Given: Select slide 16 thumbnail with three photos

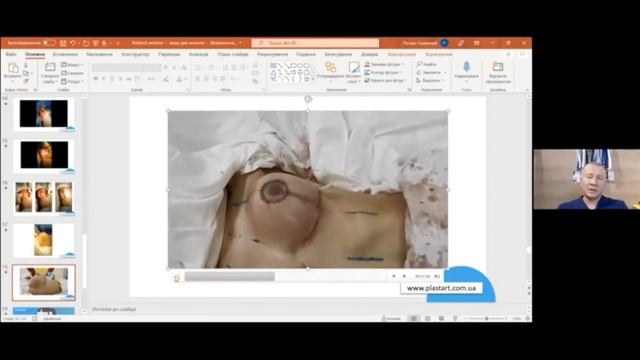Looking at the screenshot, I should (x=44, y=198).
